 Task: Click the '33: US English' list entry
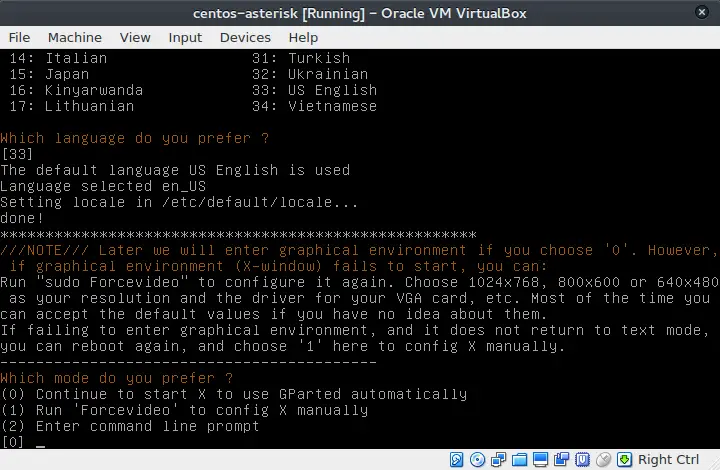click(x=315, y=90)
